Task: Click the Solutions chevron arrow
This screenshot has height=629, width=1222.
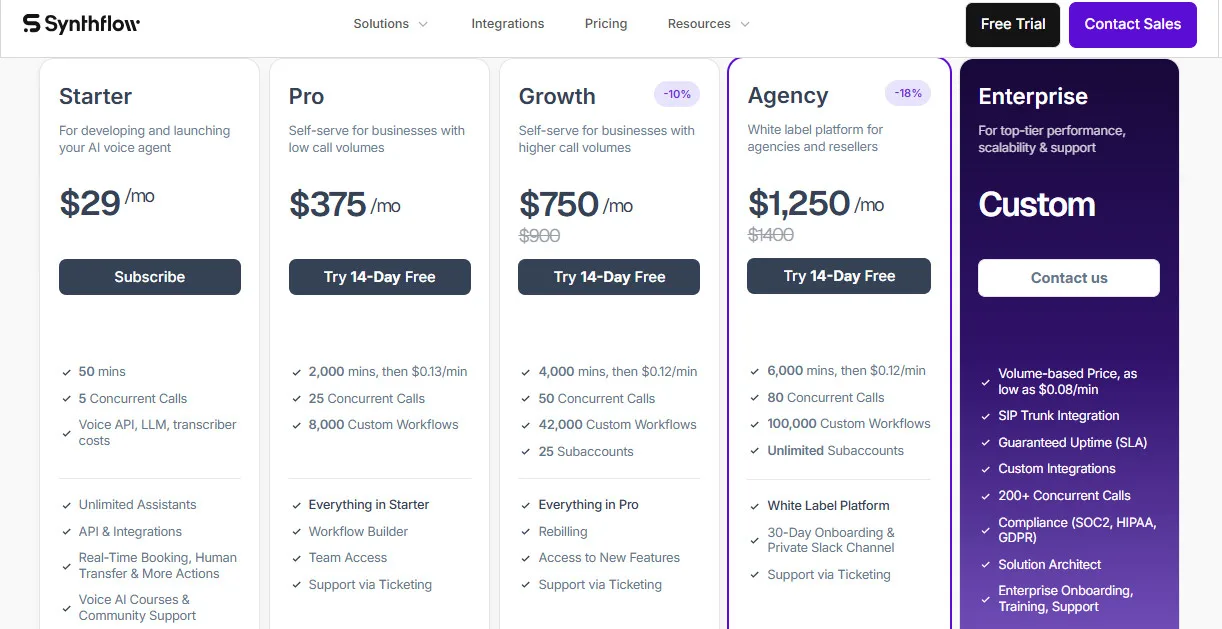Action: [x=422, y=23]
